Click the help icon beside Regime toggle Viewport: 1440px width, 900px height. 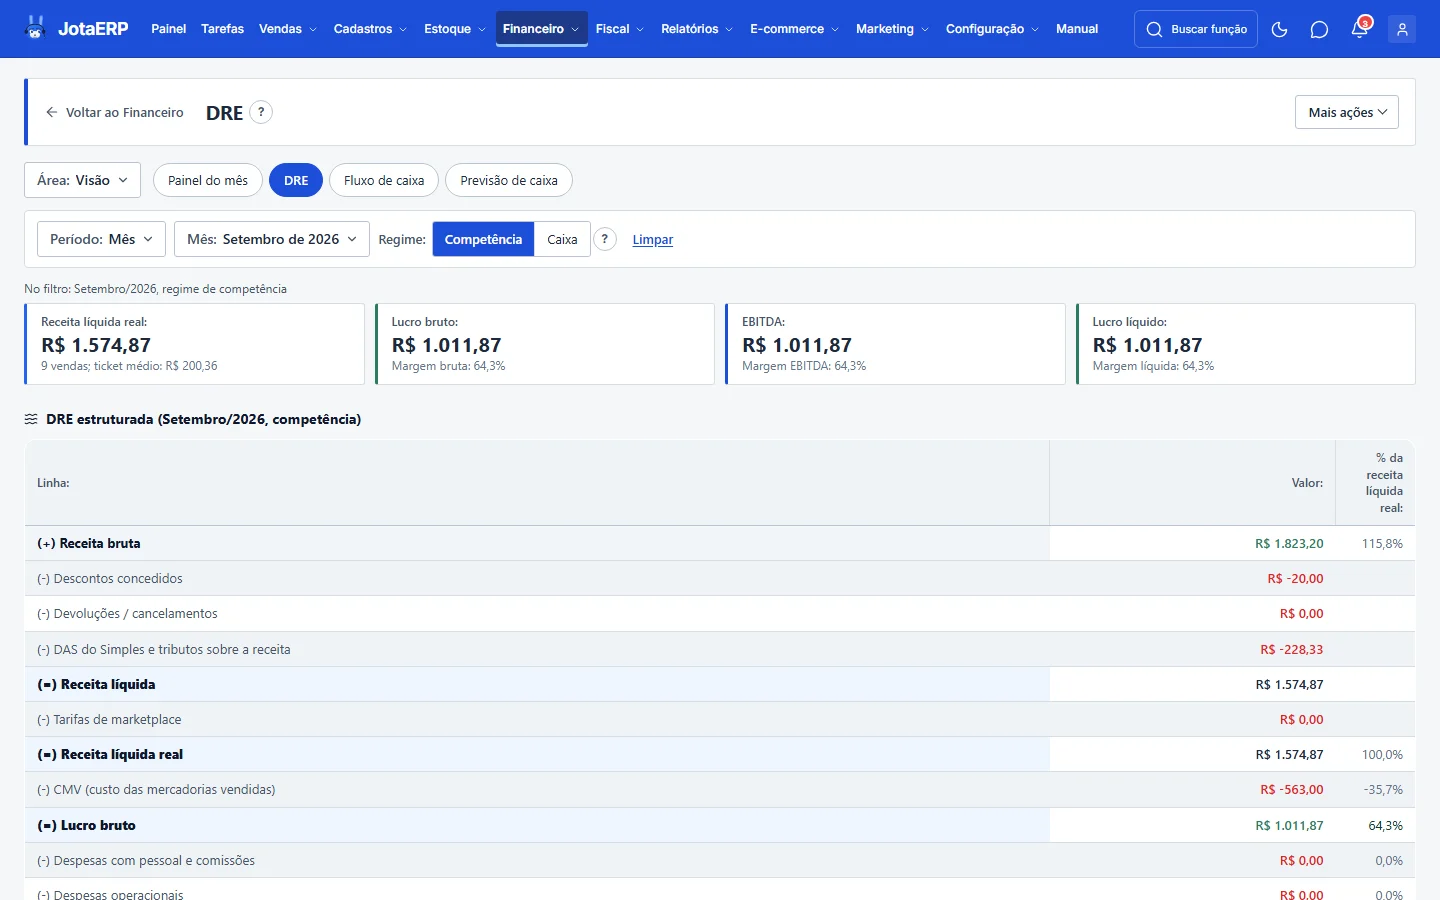605,239
